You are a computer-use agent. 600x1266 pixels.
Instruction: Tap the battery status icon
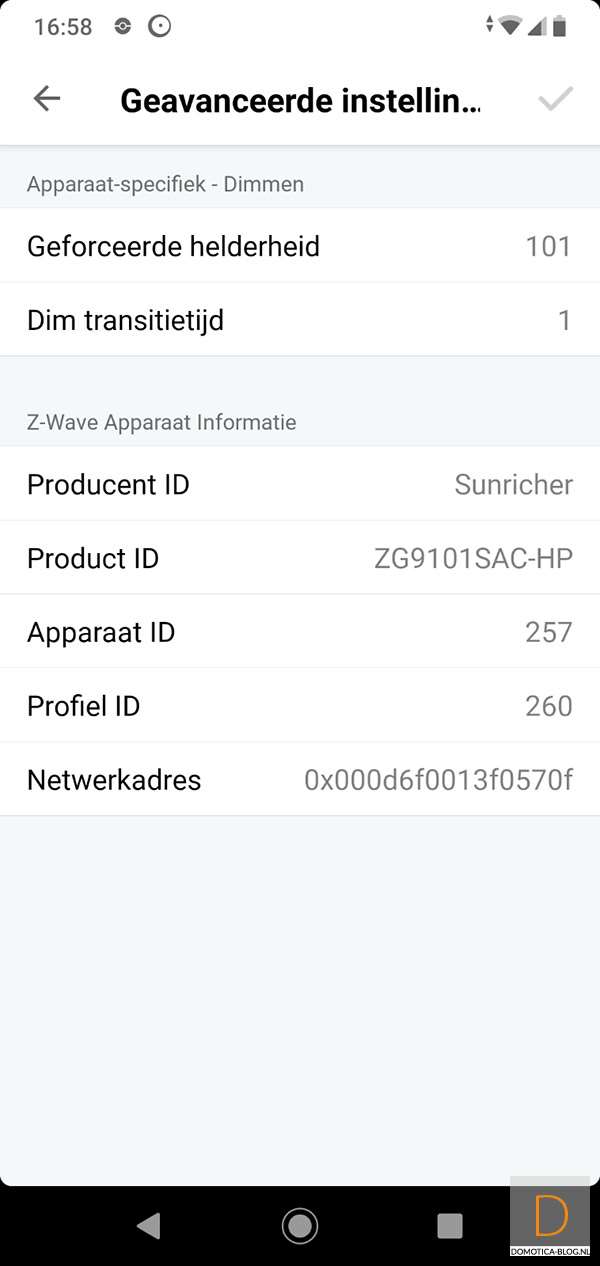pos(559,26)
